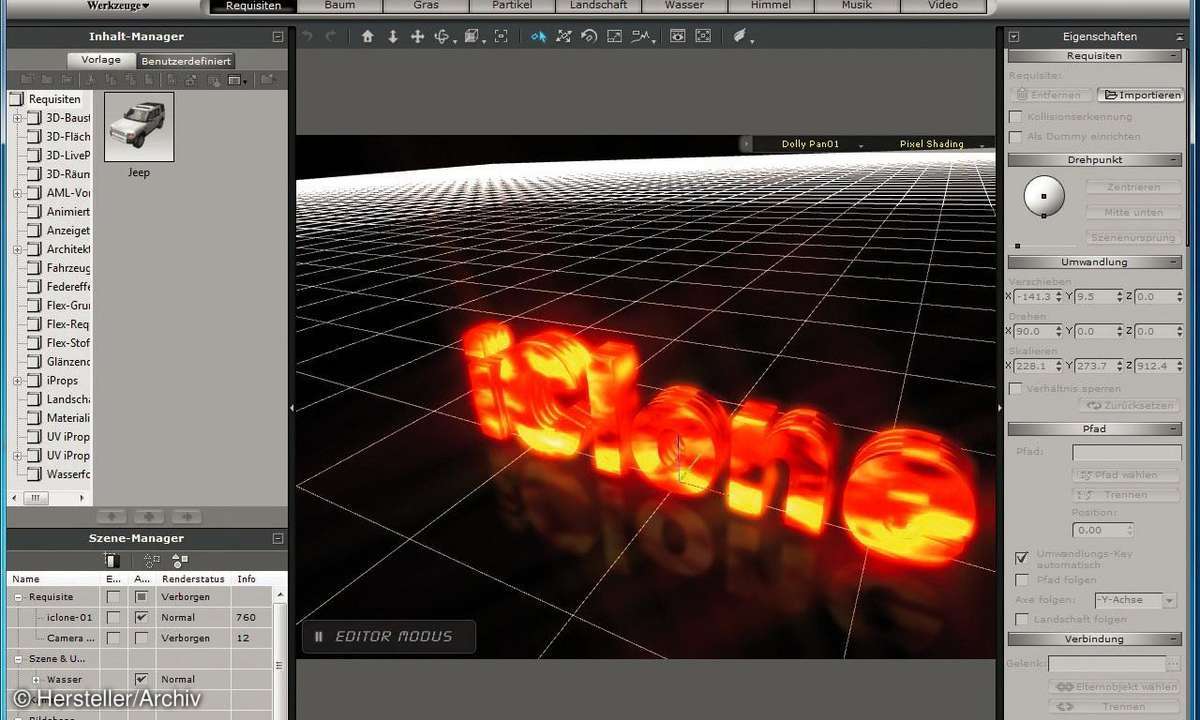Click the slider handle below the pivot sphere
The image size is (1200, 720).
click(x=1018, y=245)
